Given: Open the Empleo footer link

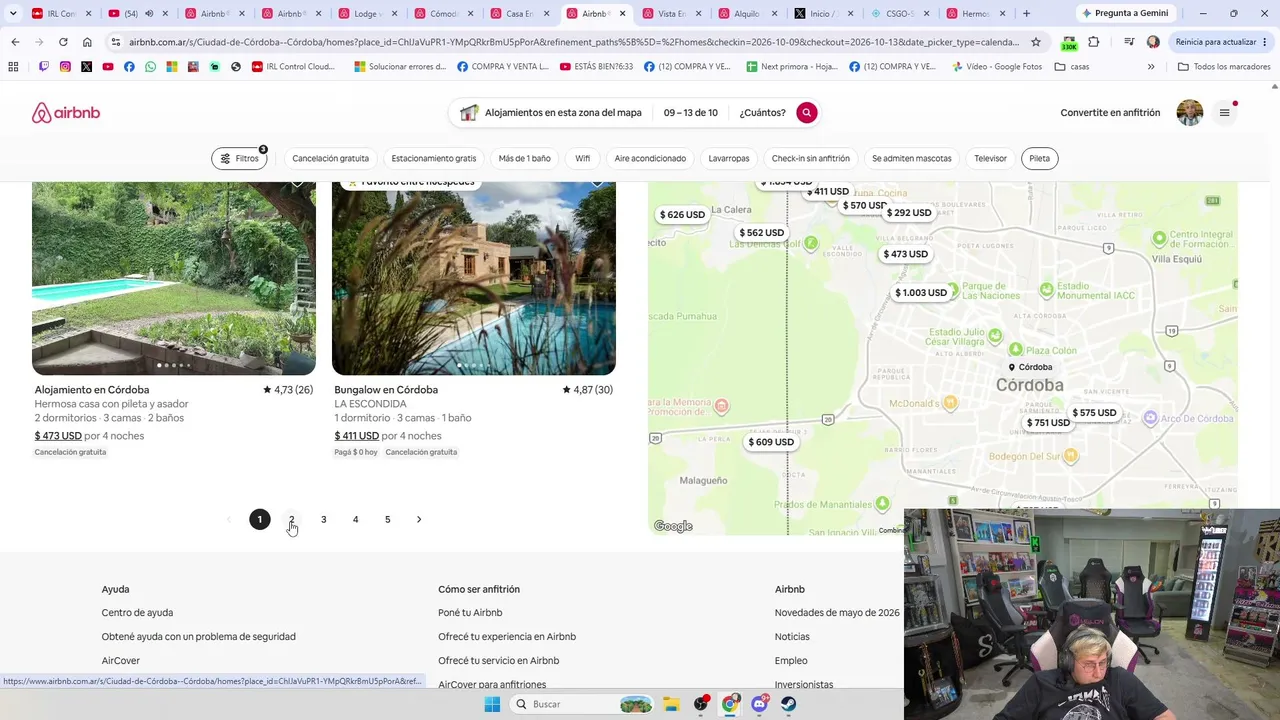Looking at the screenshot, I should (791, 661).
